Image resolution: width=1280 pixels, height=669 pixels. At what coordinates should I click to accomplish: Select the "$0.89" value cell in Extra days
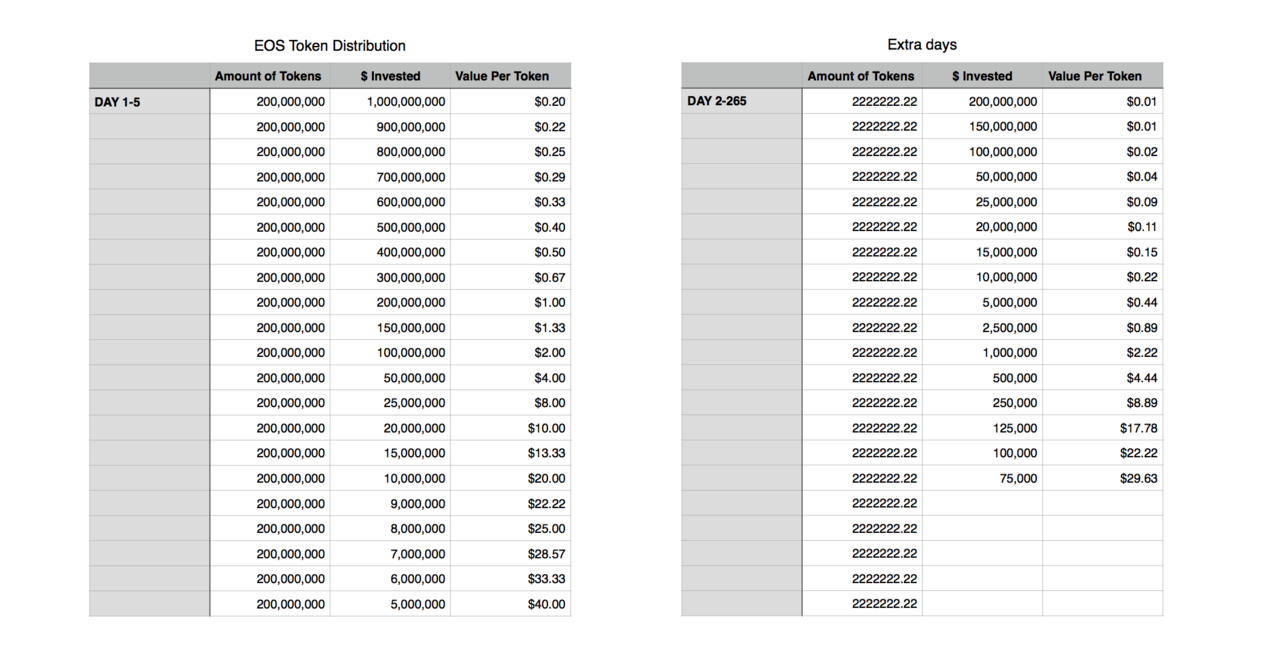tap(1102, 327)
